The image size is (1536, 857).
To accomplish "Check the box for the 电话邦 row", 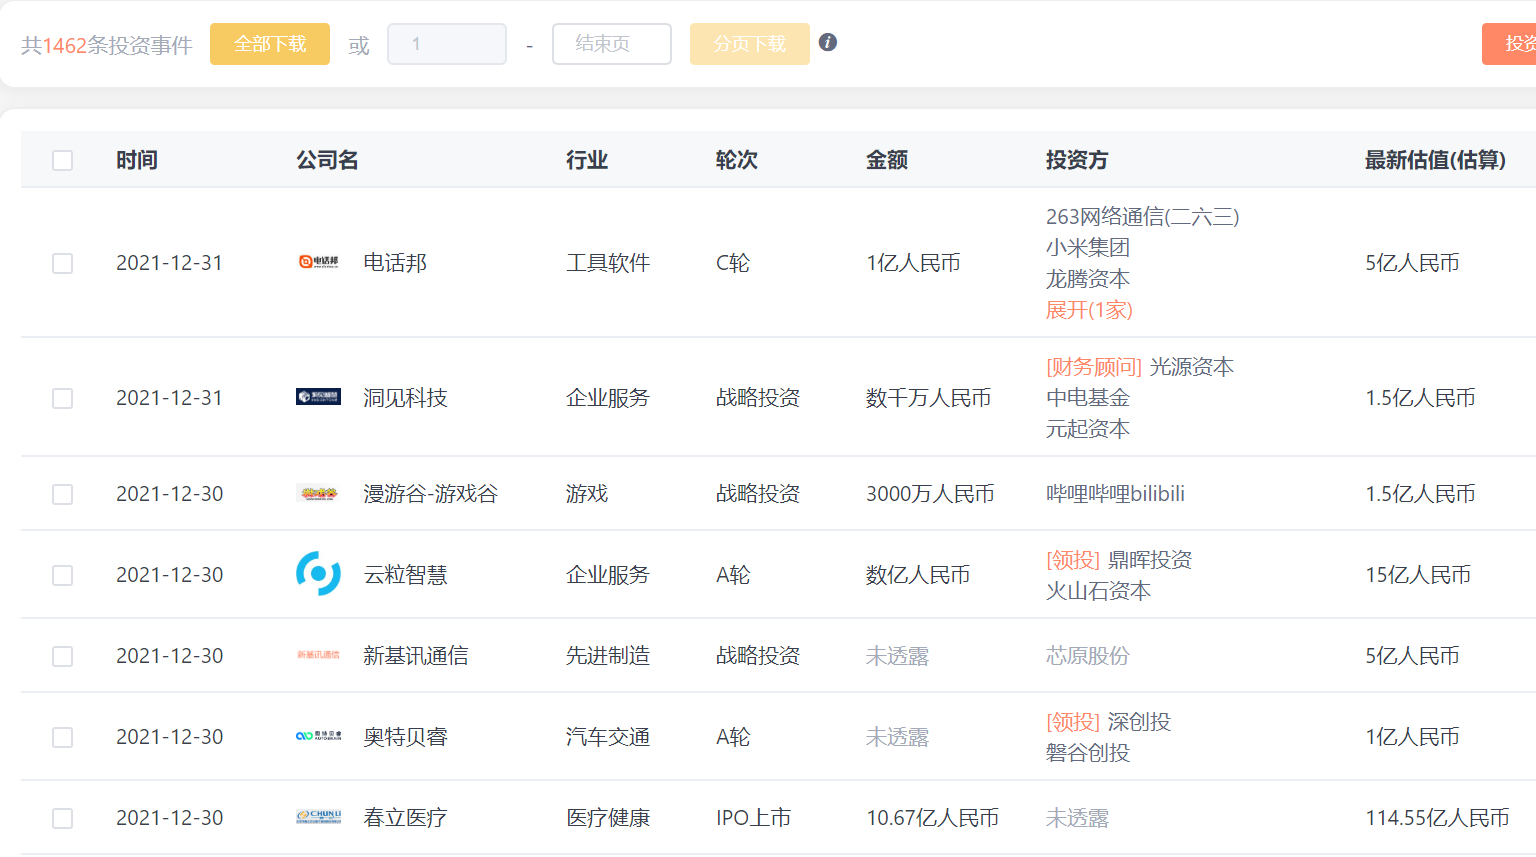I will click(x=62, y=263).
